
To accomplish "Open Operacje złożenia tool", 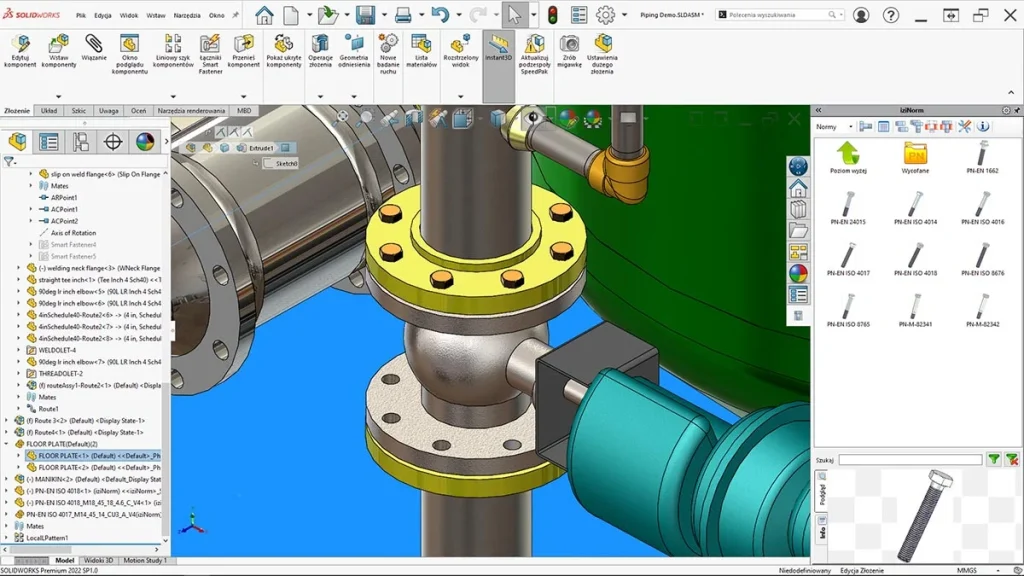I will click(320, 52).
